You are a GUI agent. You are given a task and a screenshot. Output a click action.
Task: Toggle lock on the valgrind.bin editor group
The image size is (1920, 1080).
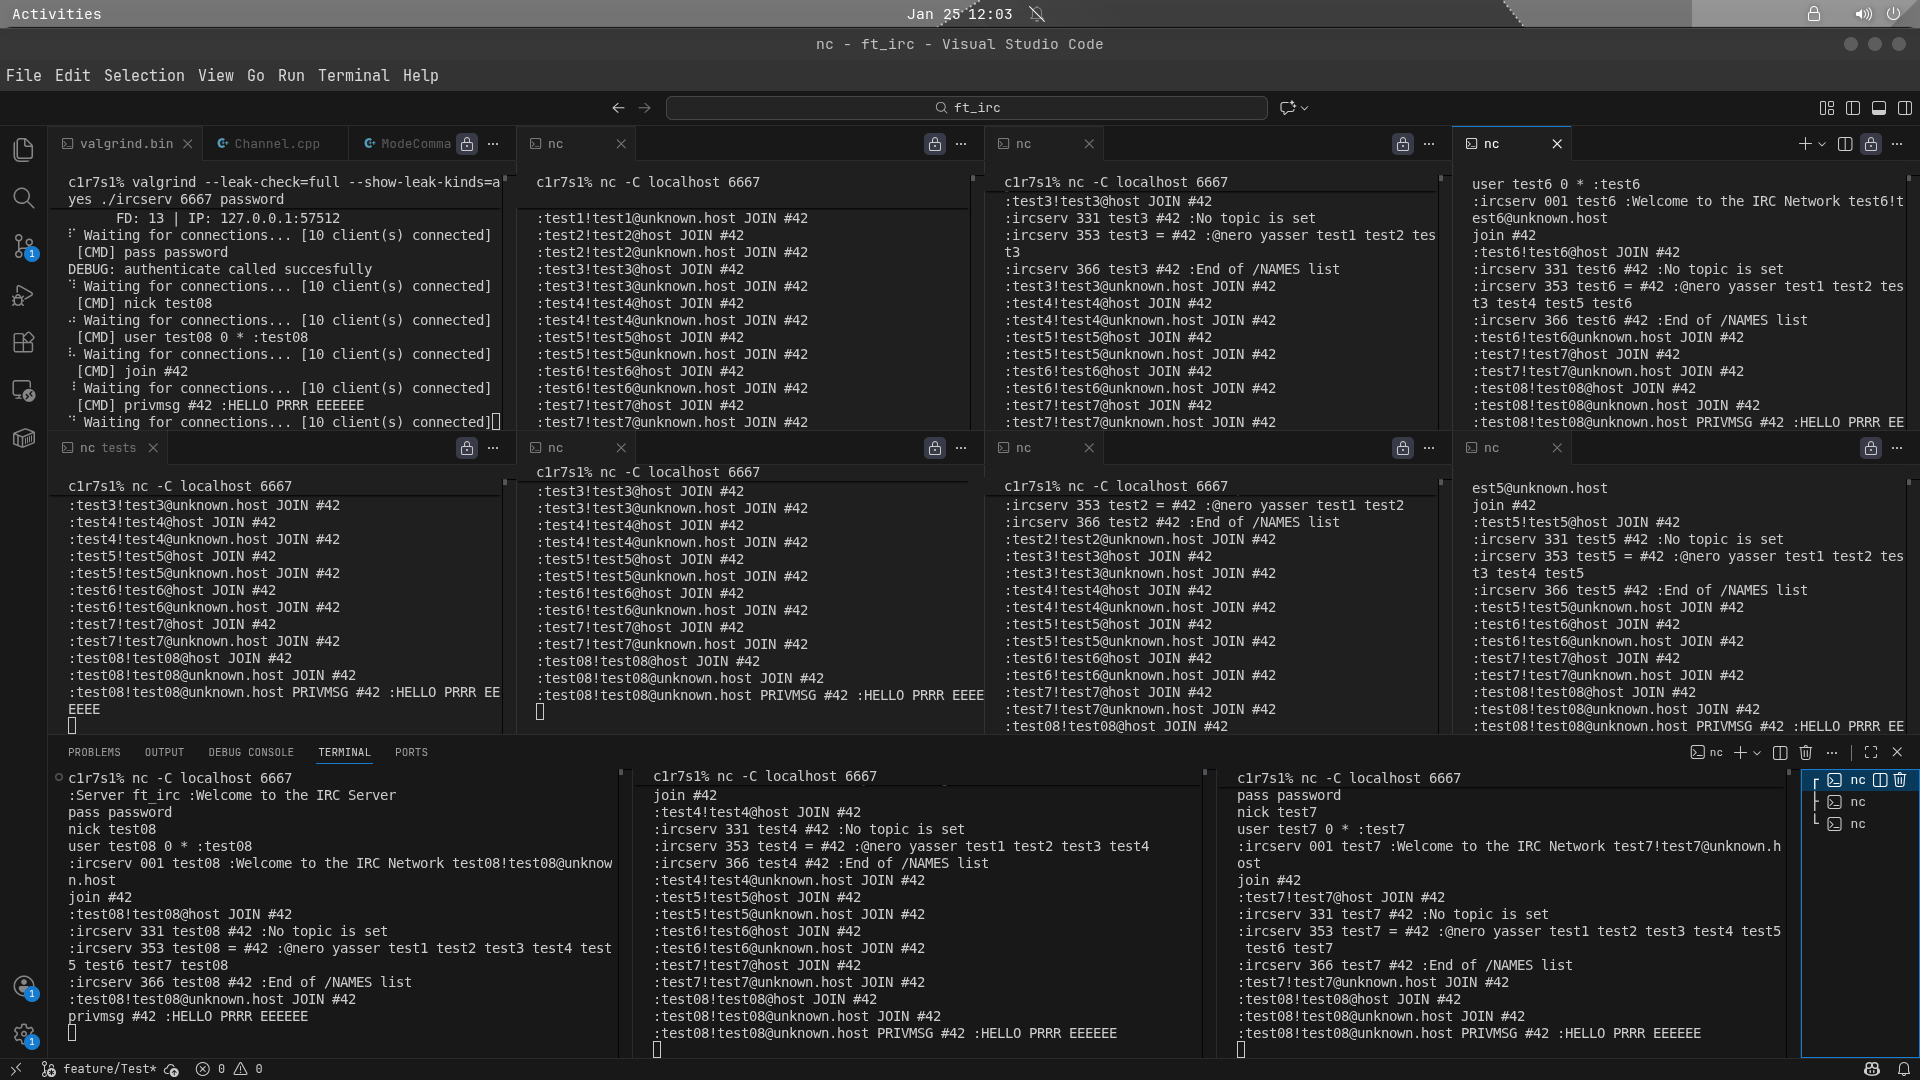click(x=467, y=144)
